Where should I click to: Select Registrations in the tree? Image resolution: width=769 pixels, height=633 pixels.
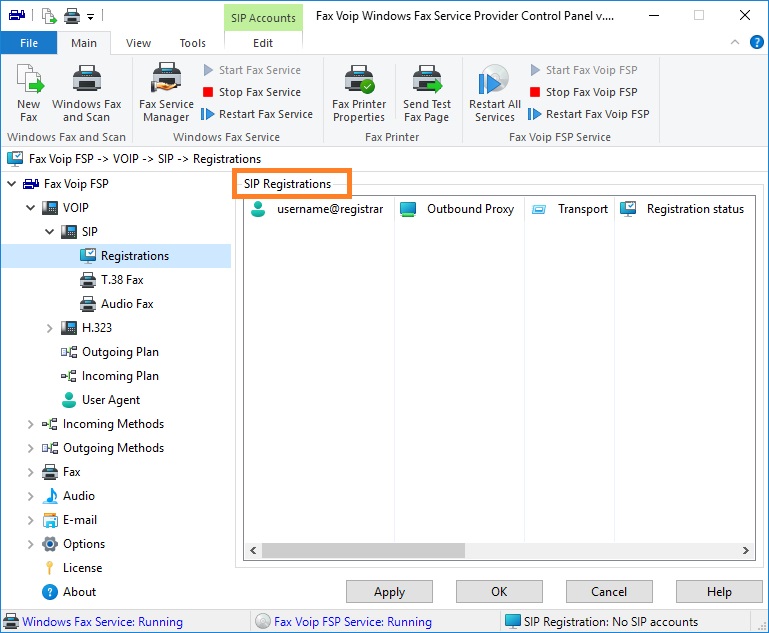tap(125, 256)
